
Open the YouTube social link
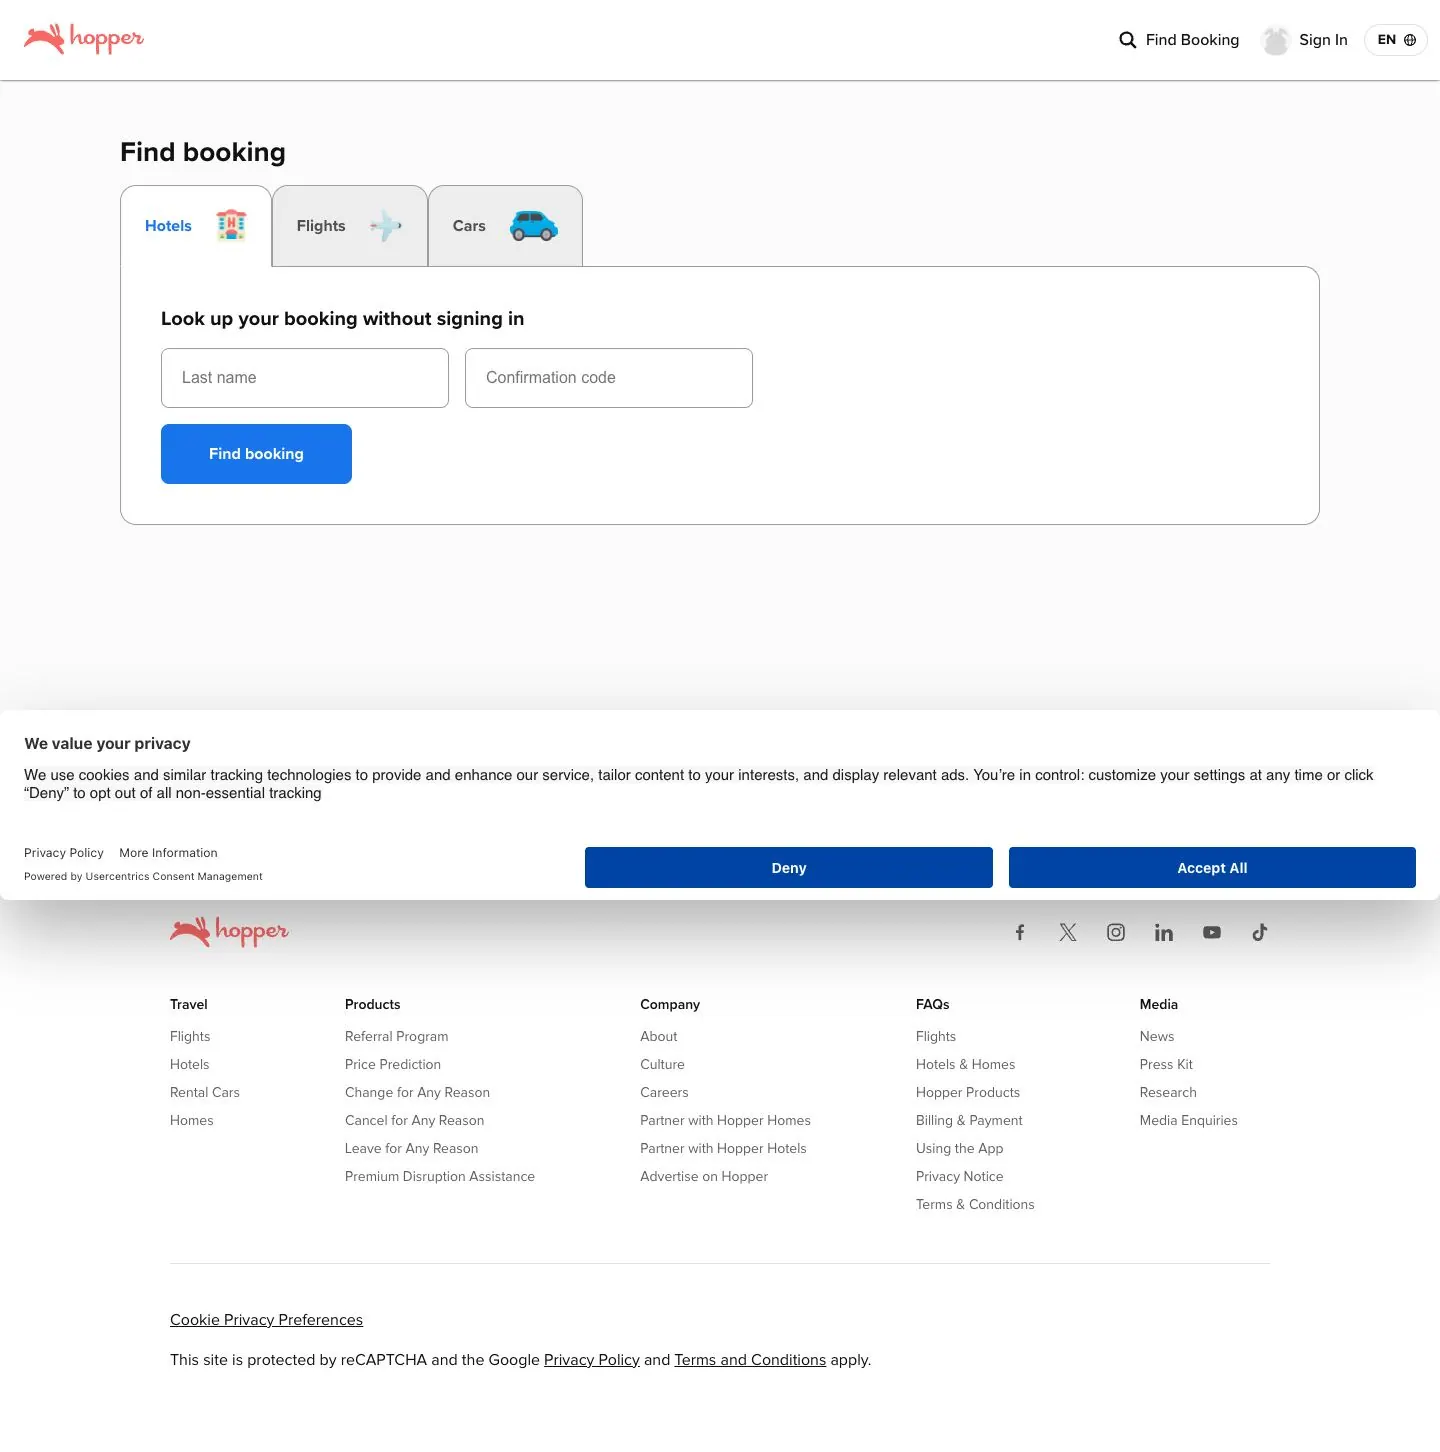point(1212,932)
